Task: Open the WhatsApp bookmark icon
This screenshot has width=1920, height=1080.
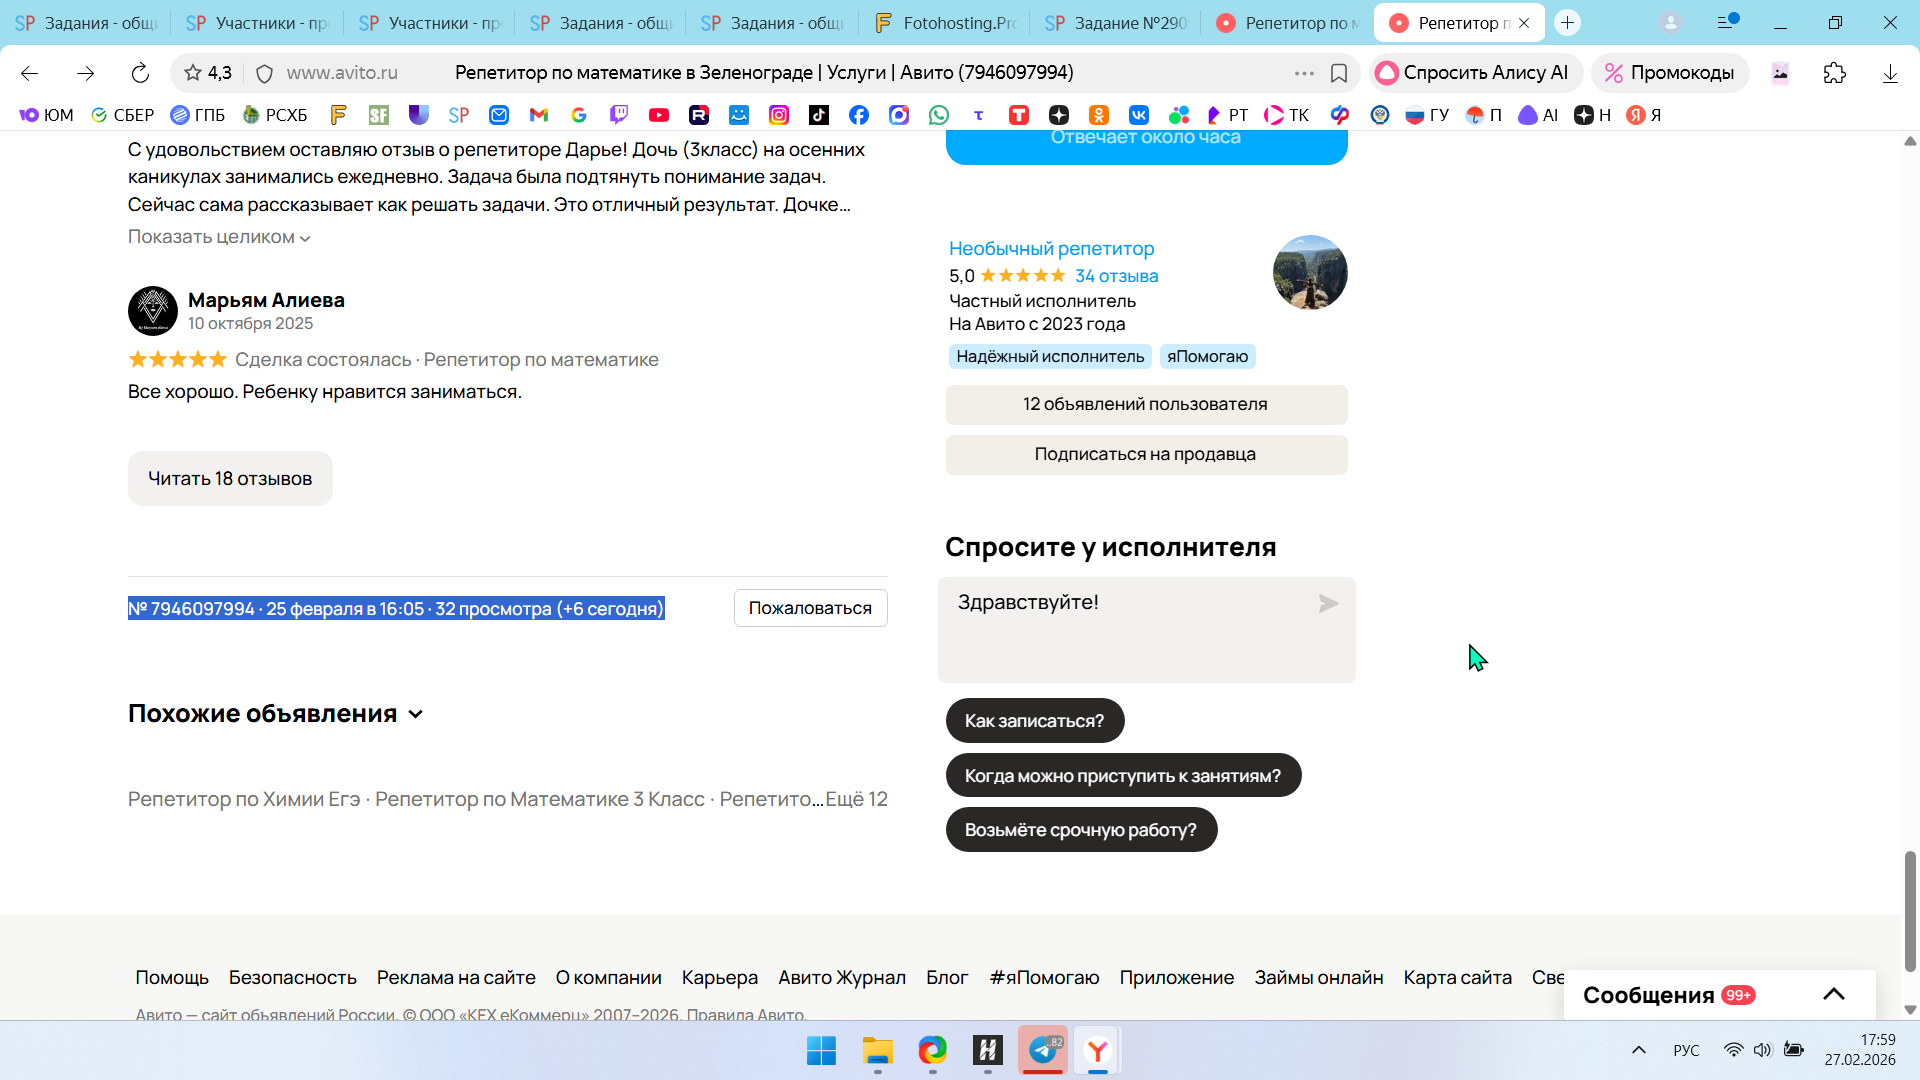Action: 938,115
